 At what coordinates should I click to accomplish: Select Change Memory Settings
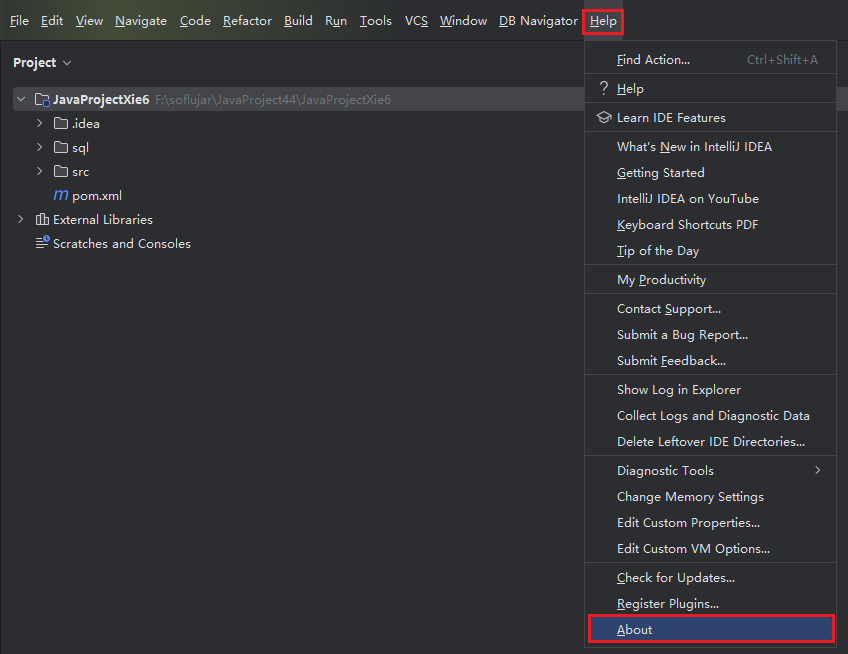coord(710,497)
